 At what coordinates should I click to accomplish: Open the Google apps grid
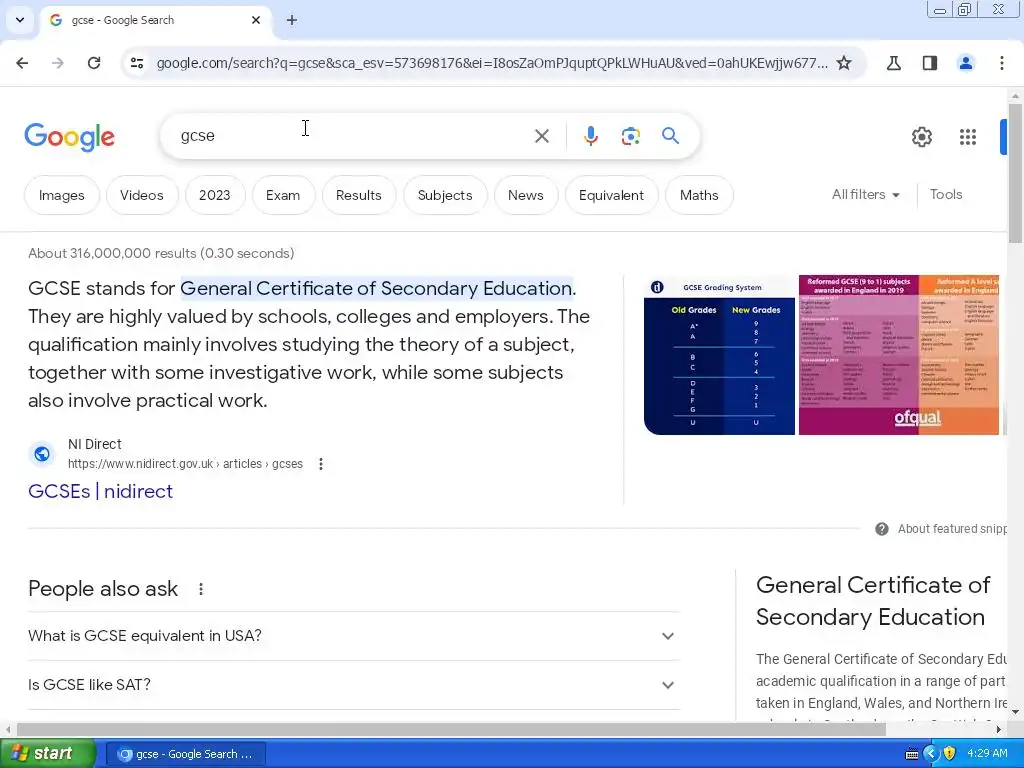(967, 136)
